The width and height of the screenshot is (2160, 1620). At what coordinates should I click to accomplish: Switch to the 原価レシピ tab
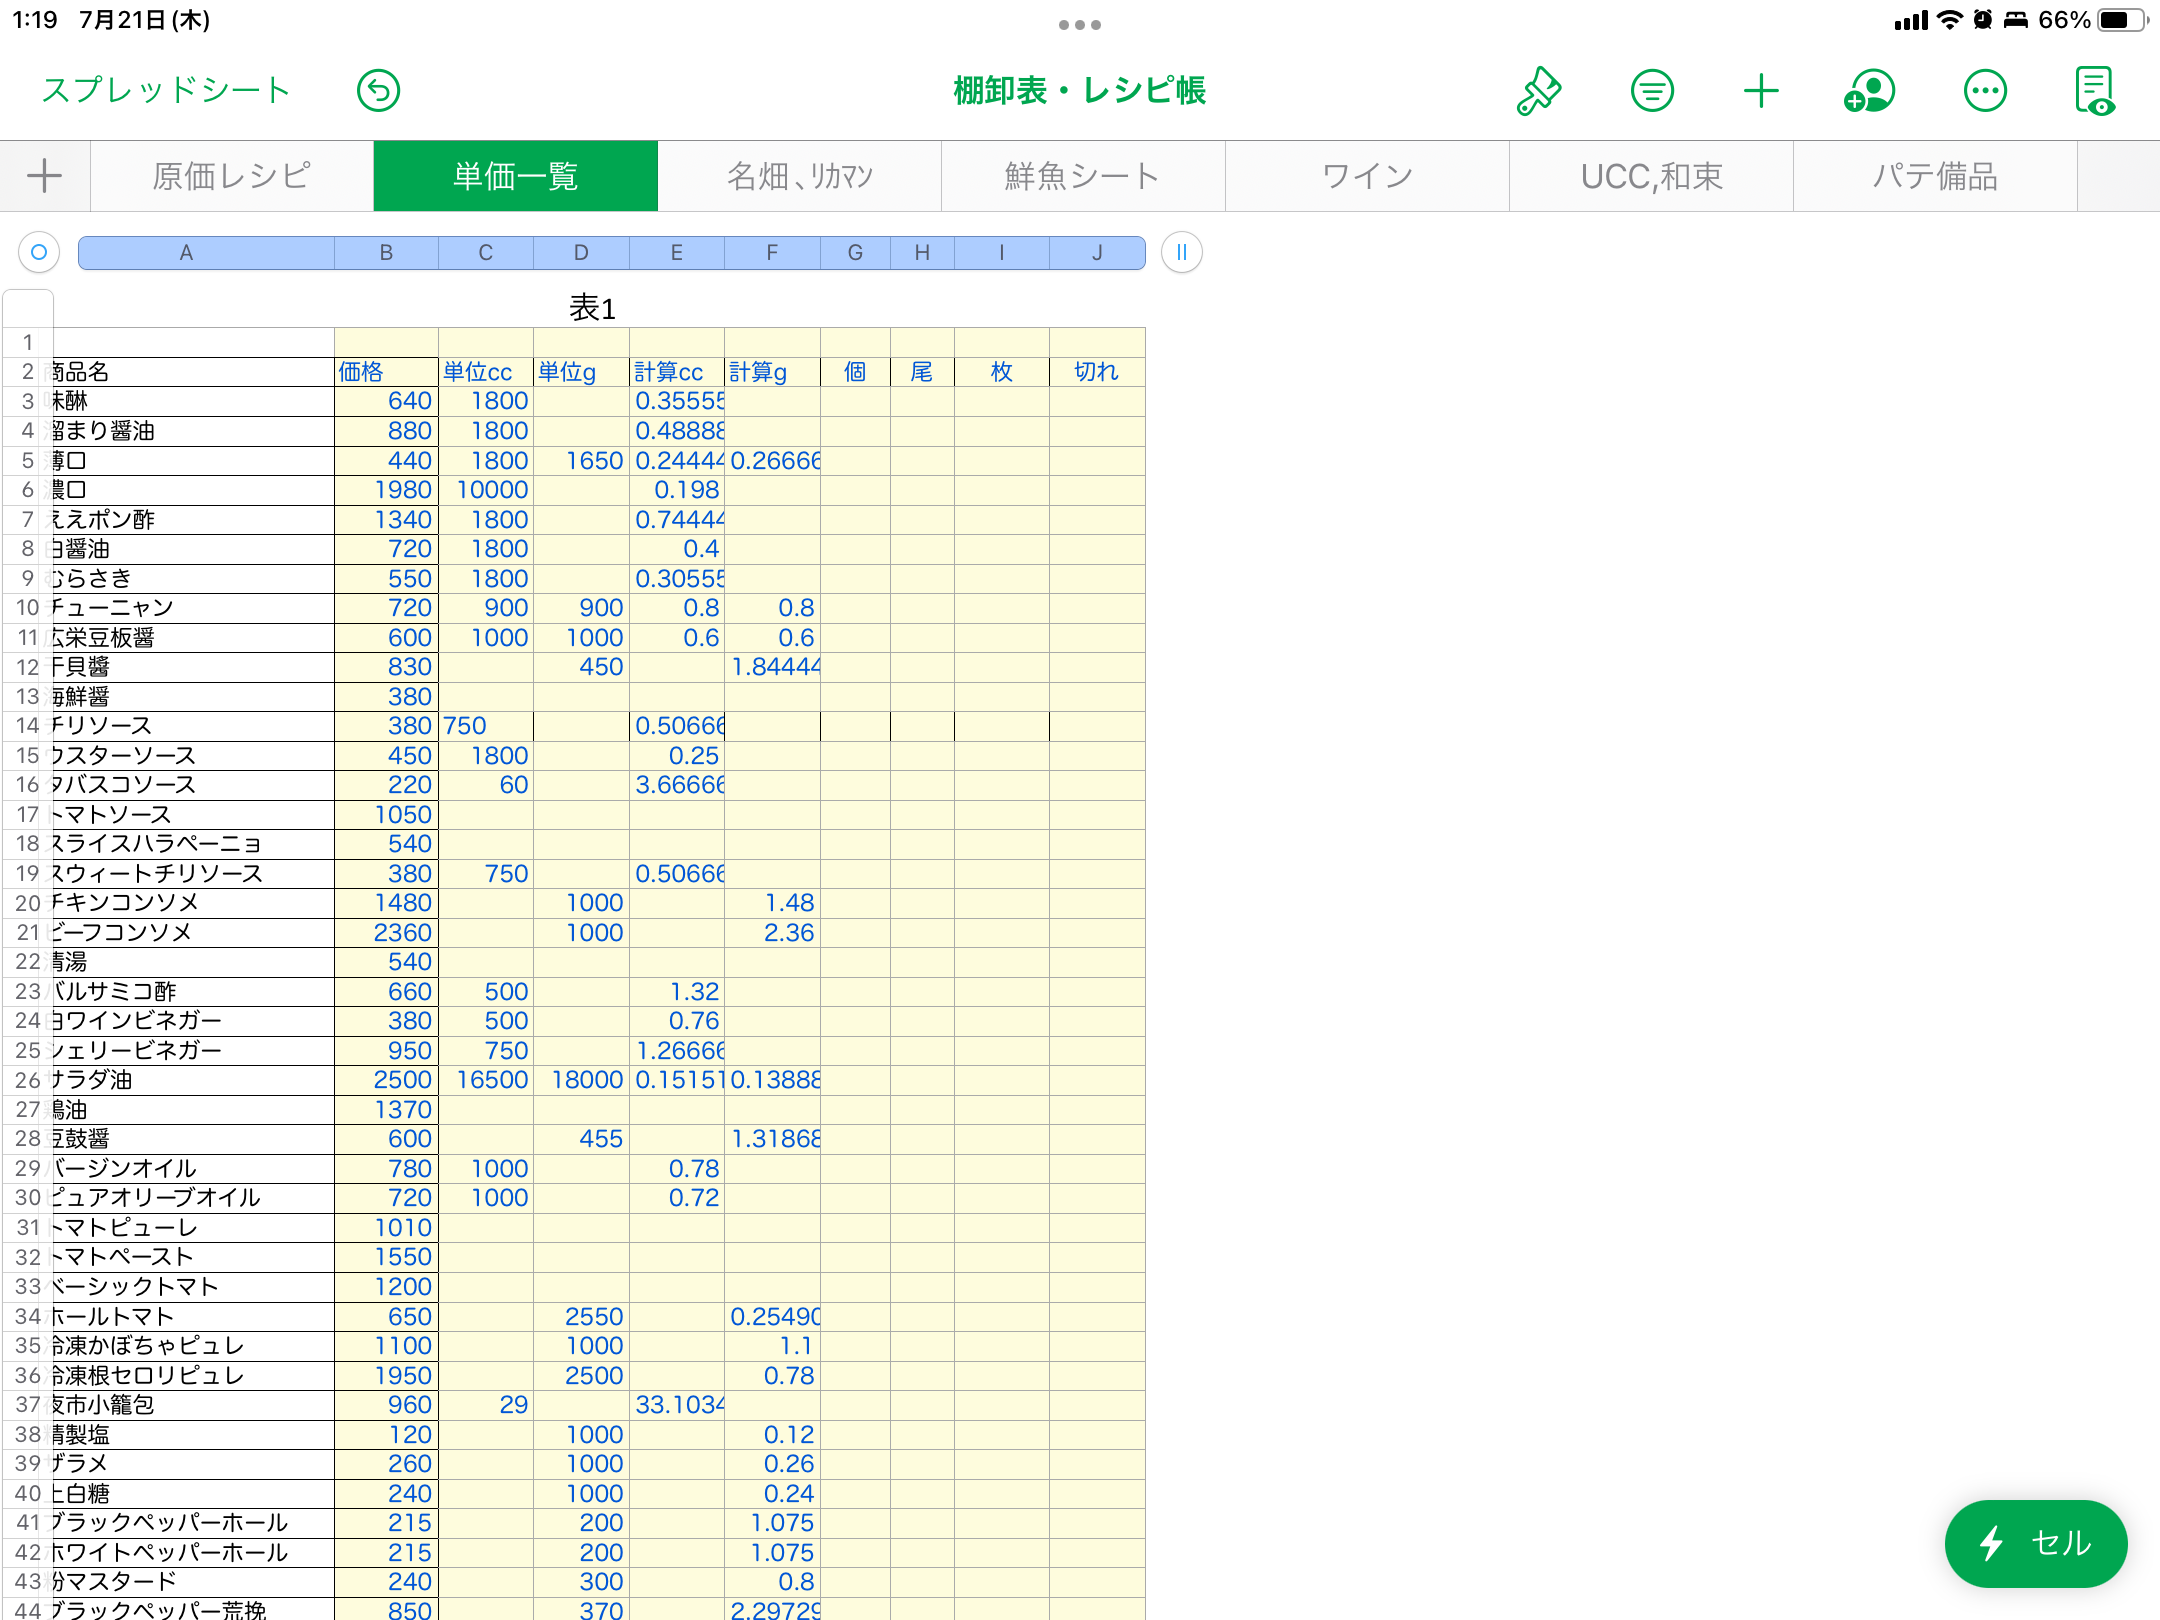[x=232, y=176]
